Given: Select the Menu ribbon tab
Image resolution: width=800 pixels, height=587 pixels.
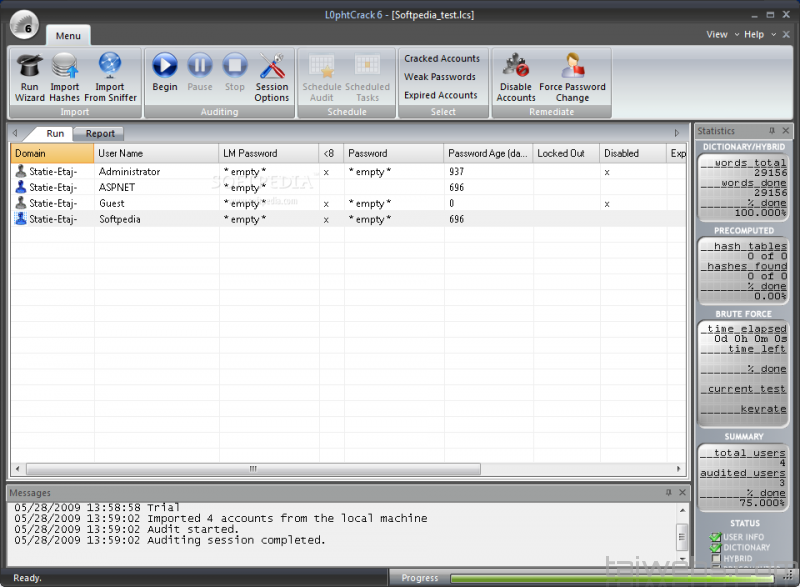Looking at the screenshot, I should (68, 36).
